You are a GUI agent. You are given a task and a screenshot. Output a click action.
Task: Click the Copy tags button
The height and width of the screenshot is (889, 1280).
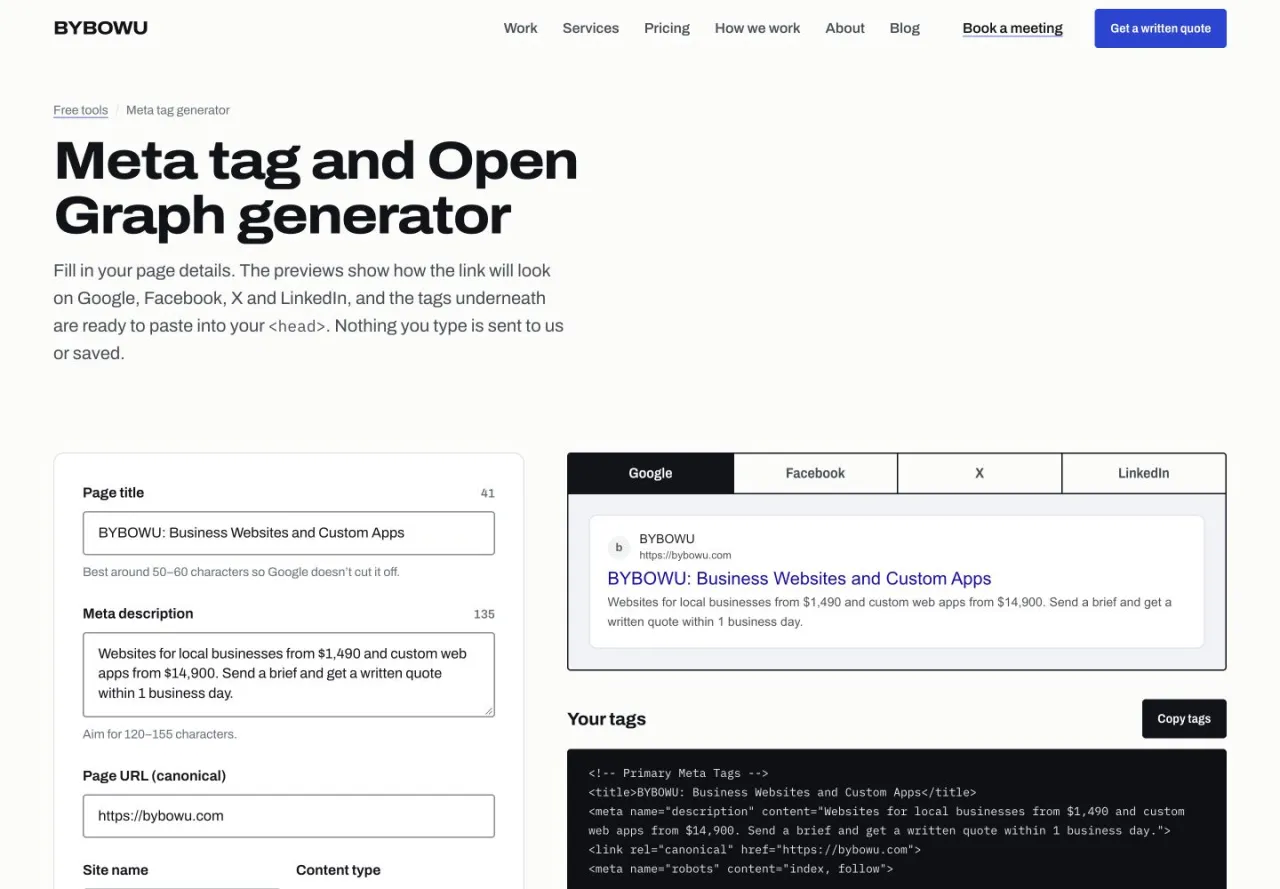click(x=1184, y=718)
